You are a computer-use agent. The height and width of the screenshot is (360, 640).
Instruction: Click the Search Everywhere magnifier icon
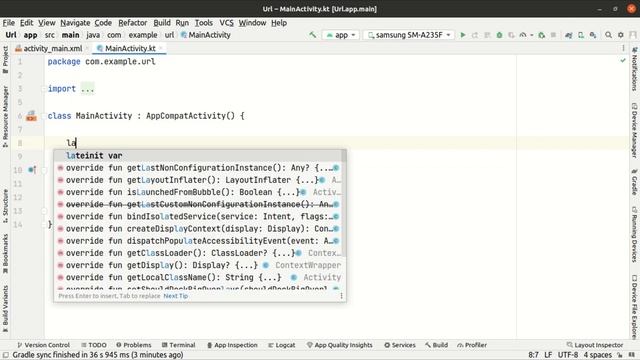[608, 35]
